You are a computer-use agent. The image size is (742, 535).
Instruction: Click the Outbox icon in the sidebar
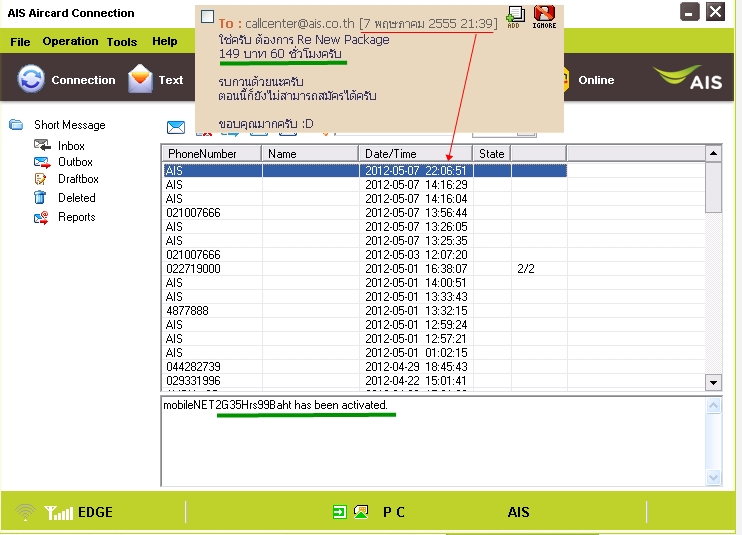[42, 162]
